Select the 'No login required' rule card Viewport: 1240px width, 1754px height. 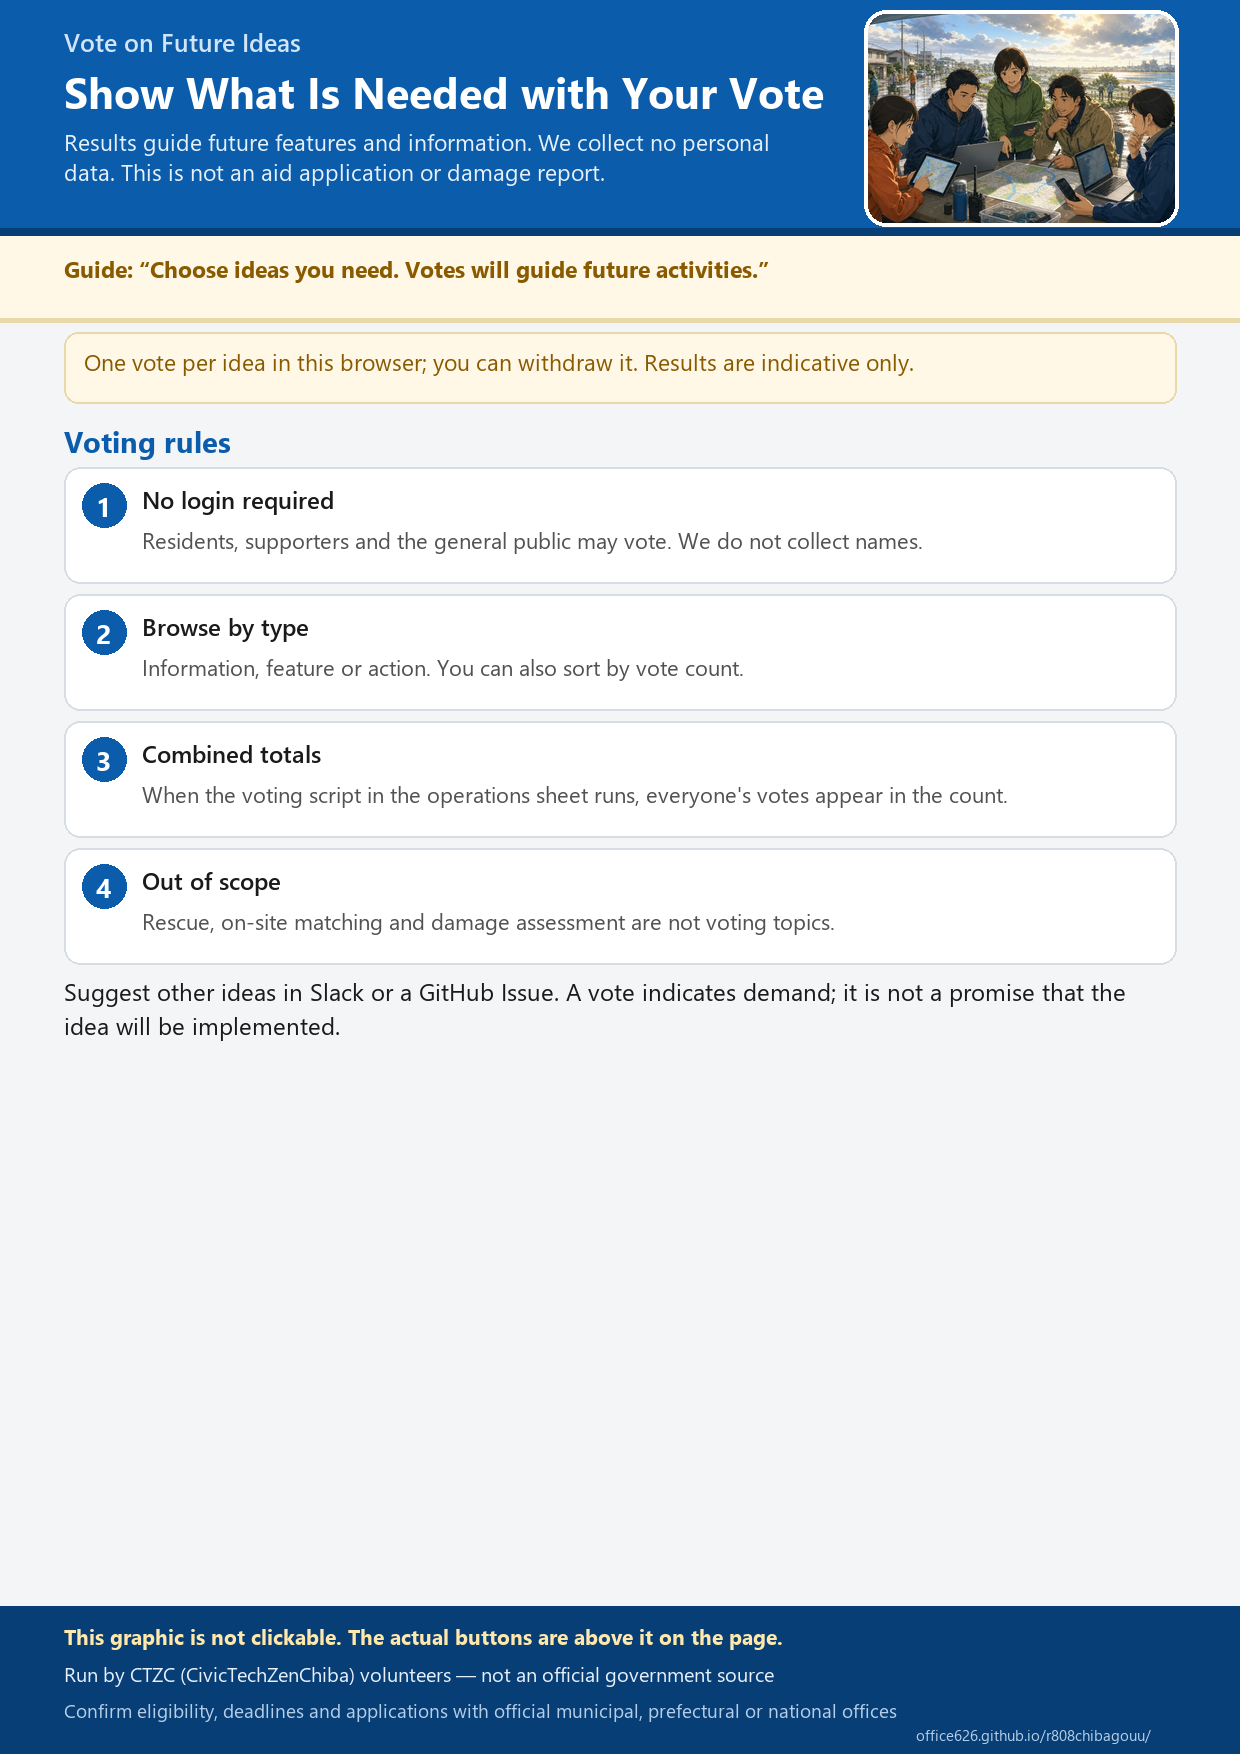(x=620, y=525)
